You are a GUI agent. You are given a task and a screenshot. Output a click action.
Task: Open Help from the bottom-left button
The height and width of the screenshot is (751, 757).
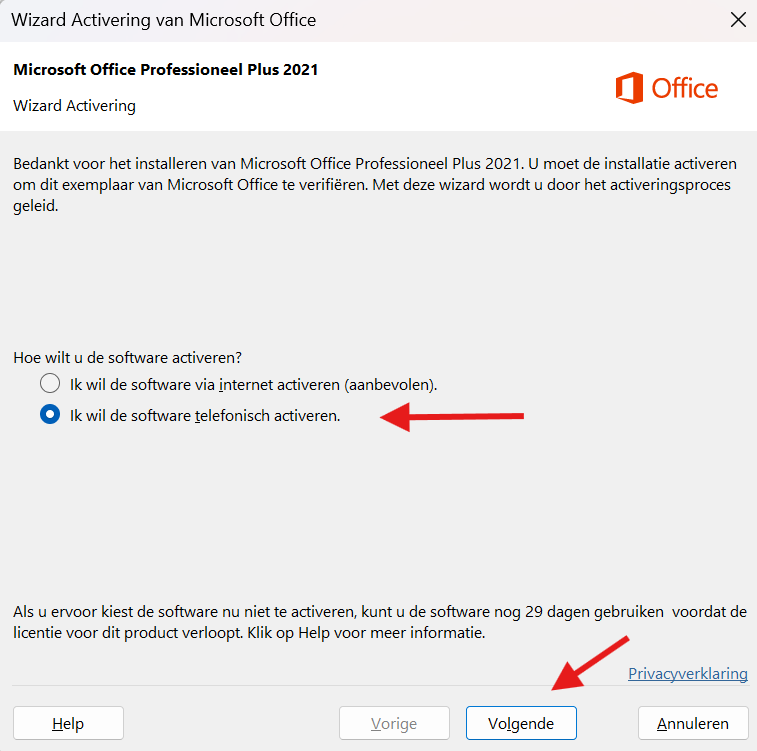[x=68, y=723]
